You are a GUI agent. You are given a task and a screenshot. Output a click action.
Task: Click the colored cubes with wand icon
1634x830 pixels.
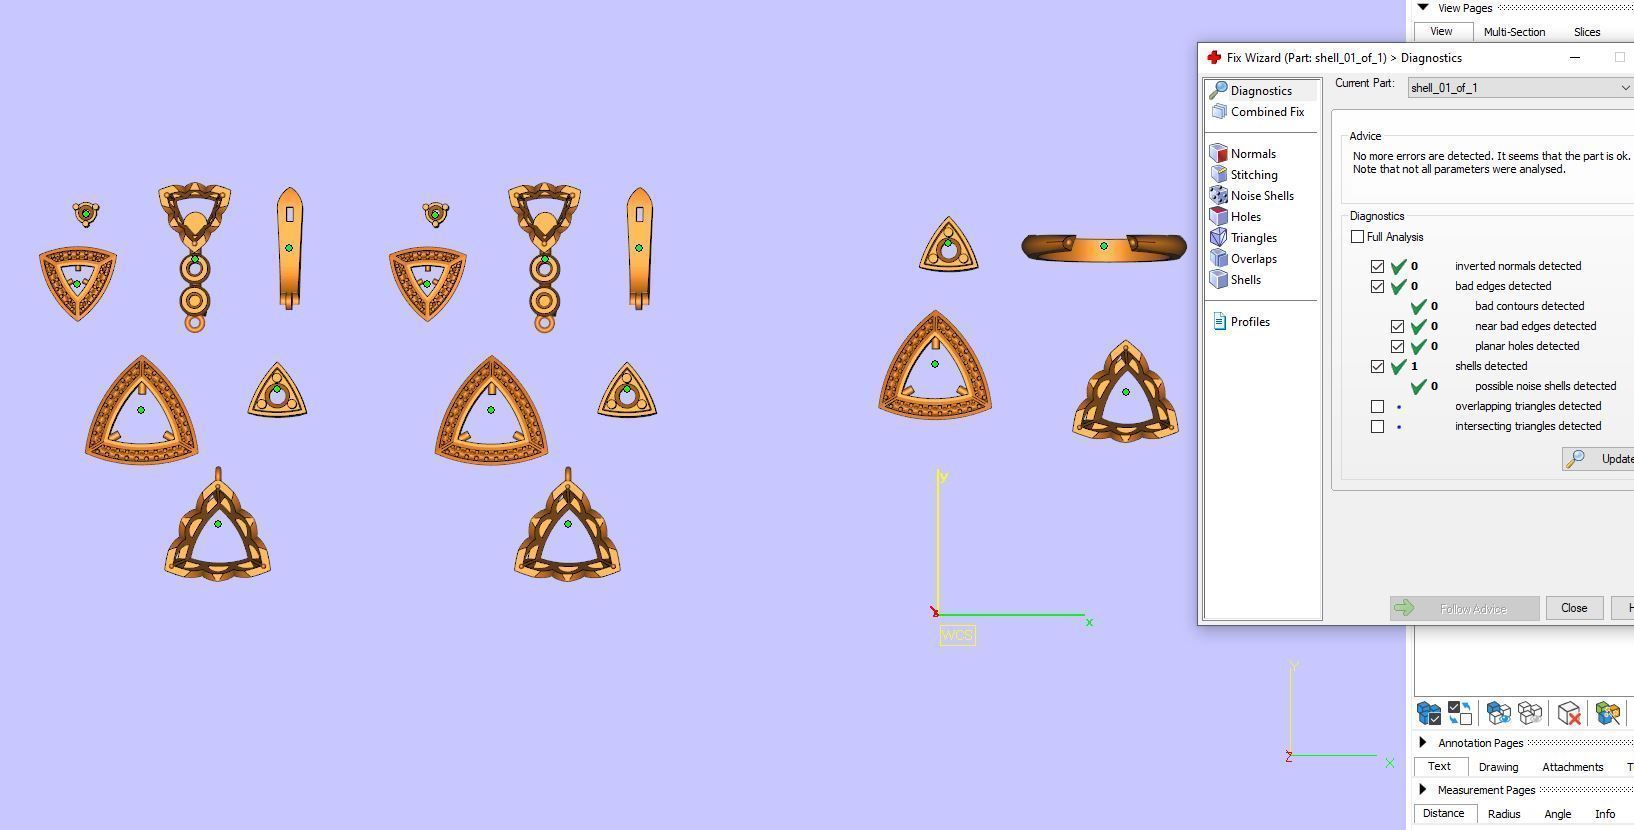tap(1608, 713)
